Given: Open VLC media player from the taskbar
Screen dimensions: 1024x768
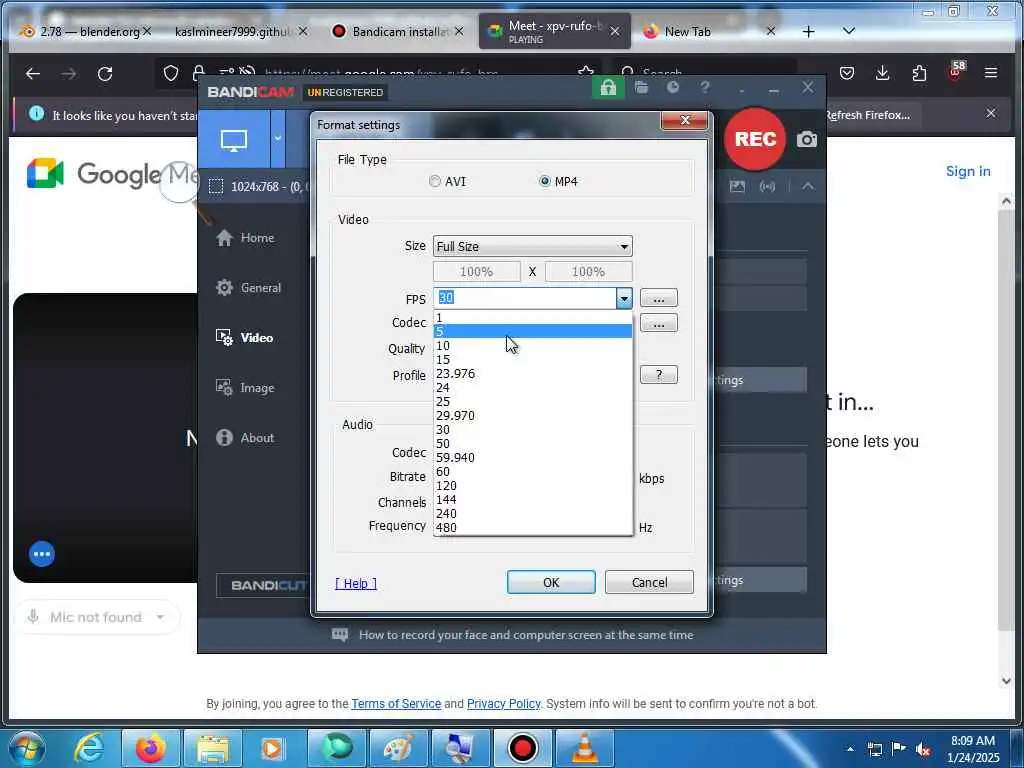Looking at the screenshot, I should coord(585,748).
